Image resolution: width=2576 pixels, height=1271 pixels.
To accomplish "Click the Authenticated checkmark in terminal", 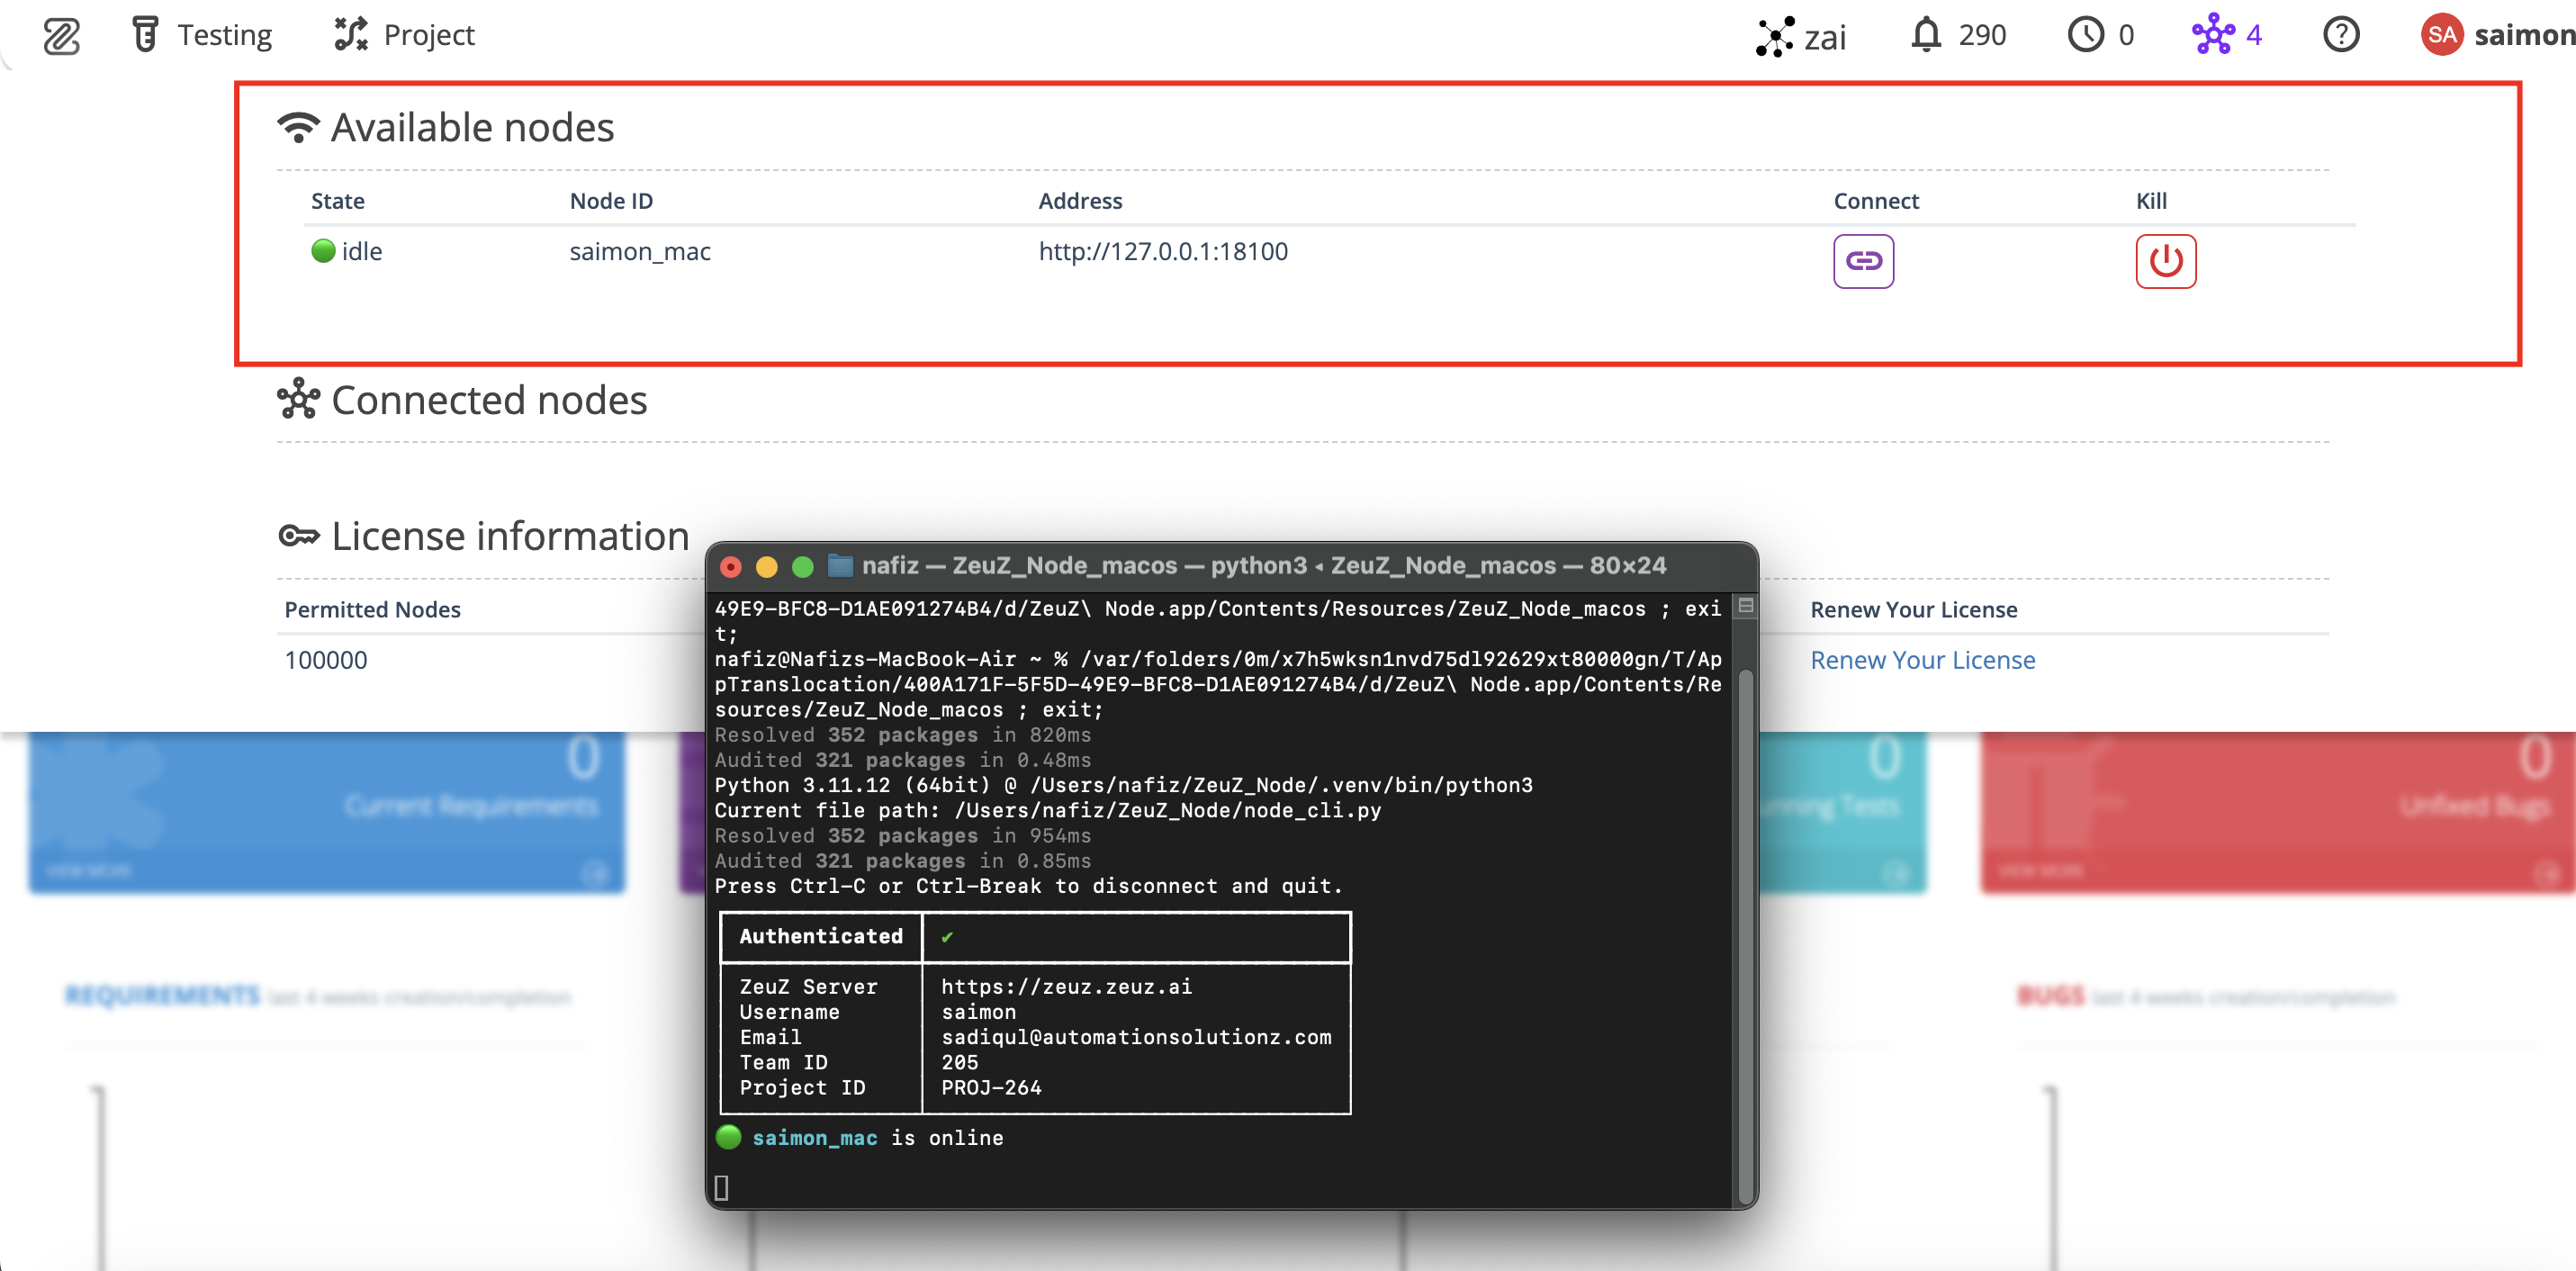I will point(947,937).
